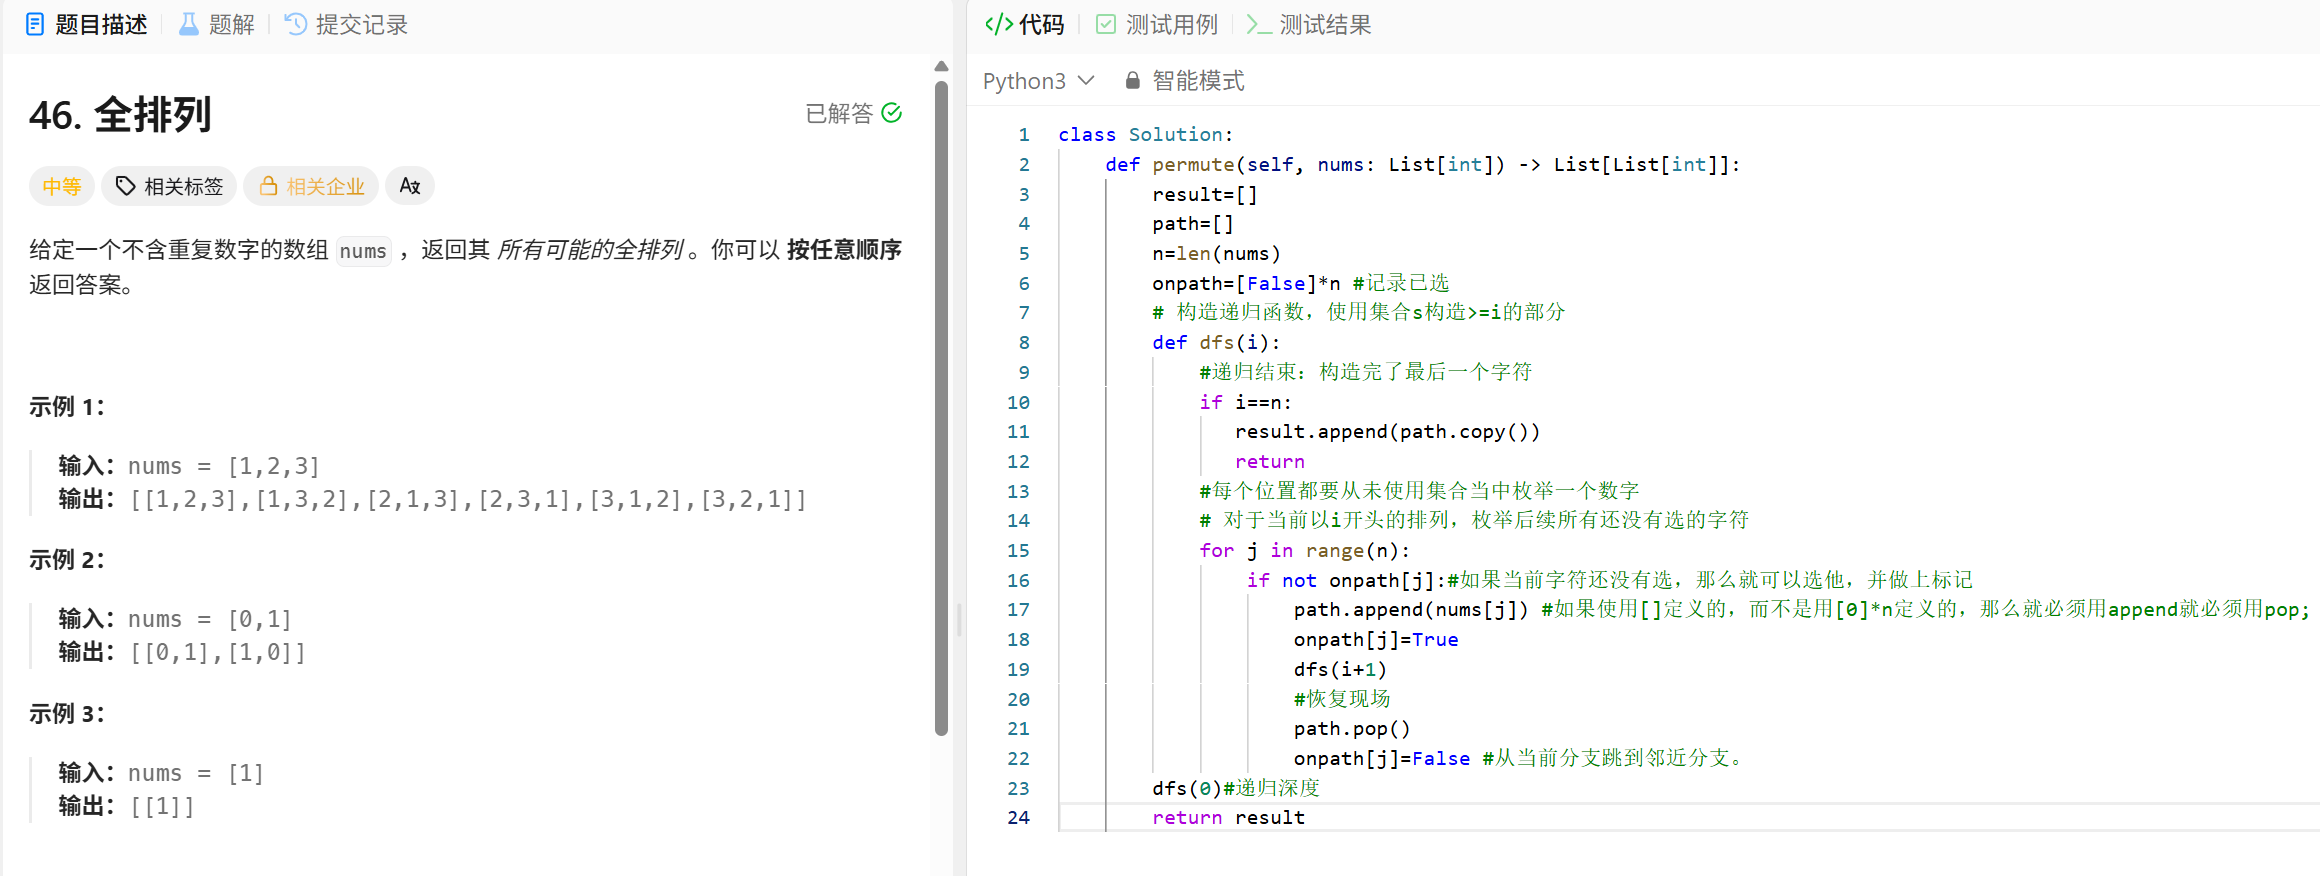Switch to the 题解 tab
Viewport: 2320px width, 876px height.
[x=216, y=24]
